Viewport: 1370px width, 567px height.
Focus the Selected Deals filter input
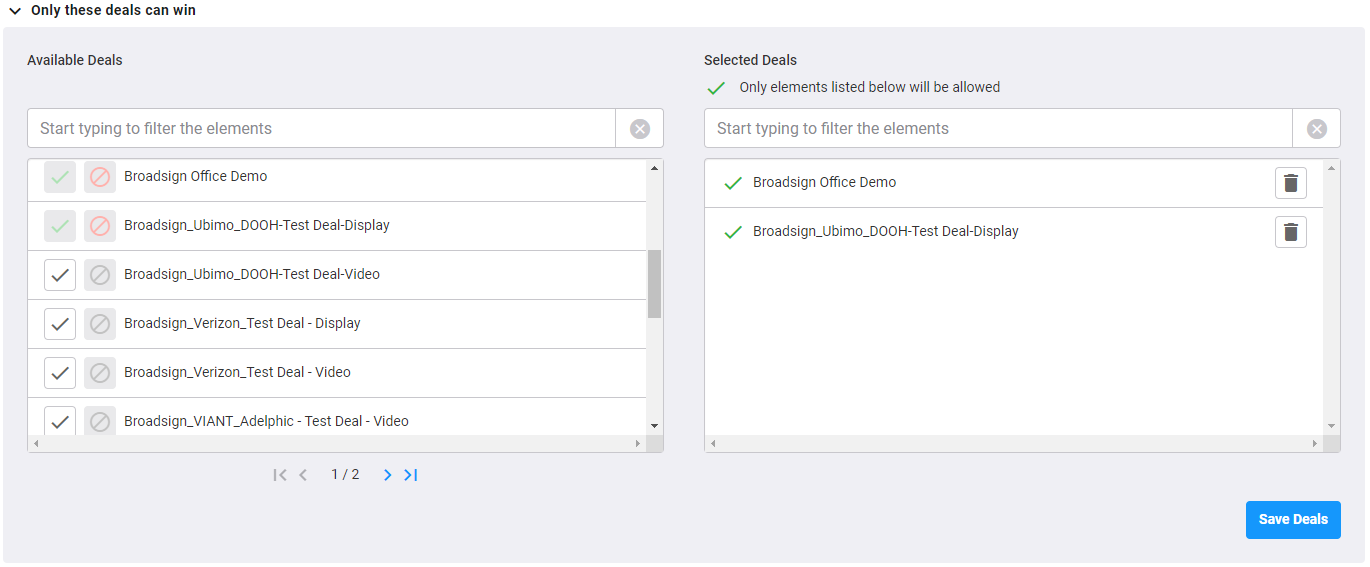pos(998,129)
